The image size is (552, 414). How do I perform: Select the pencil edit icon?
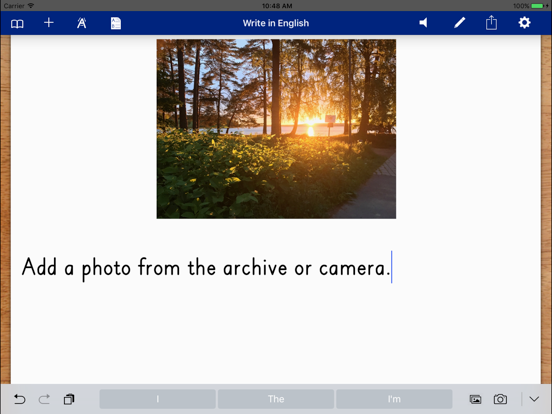(459, 23)
